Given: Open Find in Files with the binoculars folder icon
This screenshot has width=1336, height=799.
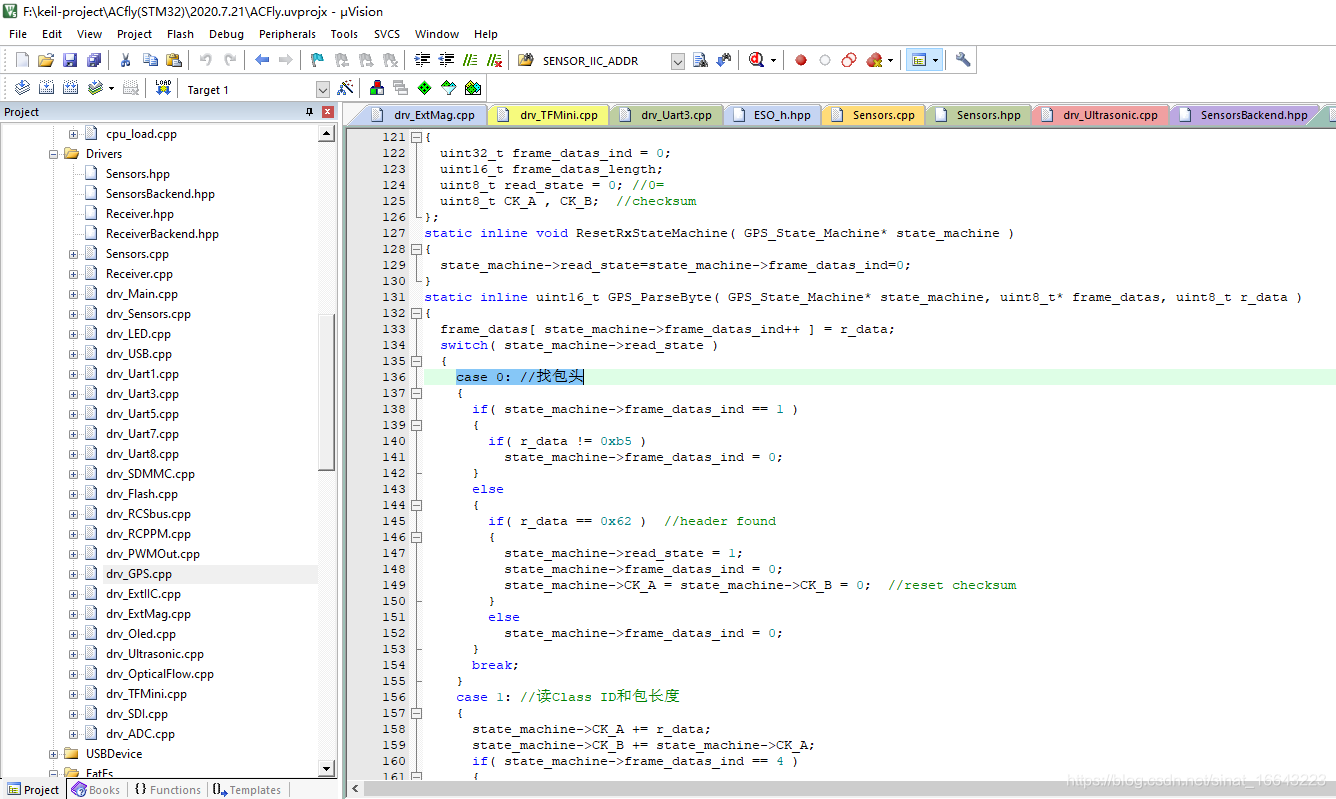Looking at the screenshot, I should (x=526, y=60).
